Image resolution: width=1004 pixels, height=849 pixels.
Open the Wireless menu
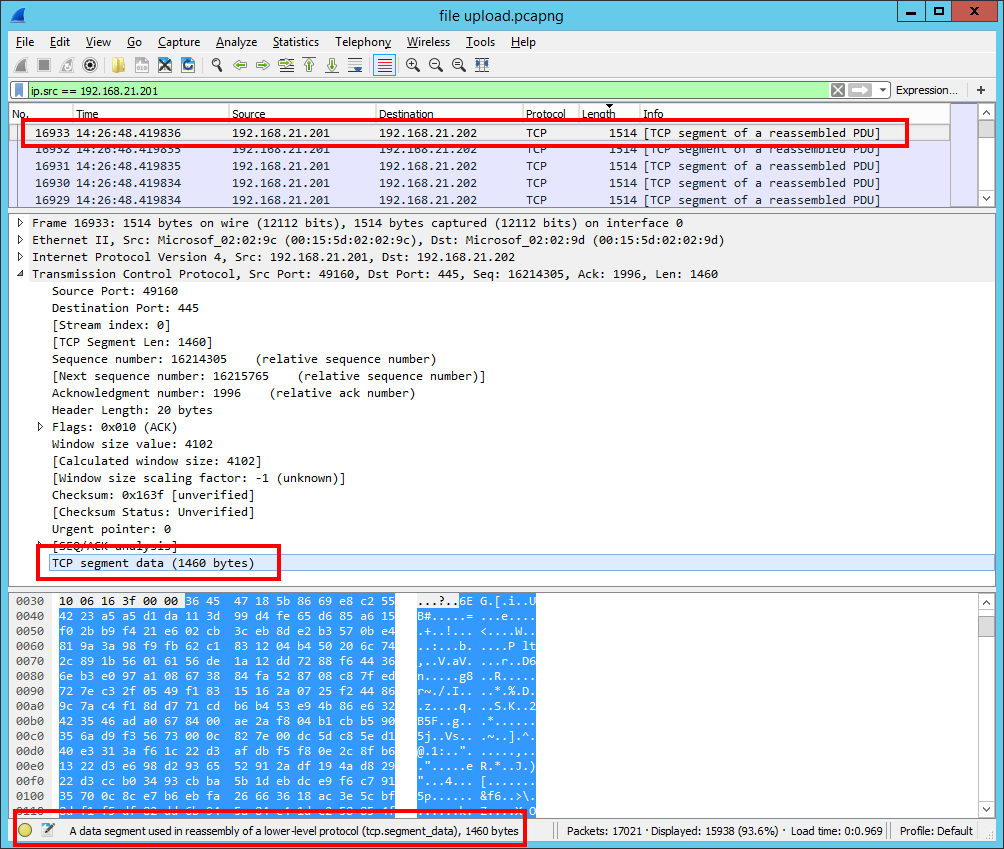pyautogui.click(x=428, y=42)
